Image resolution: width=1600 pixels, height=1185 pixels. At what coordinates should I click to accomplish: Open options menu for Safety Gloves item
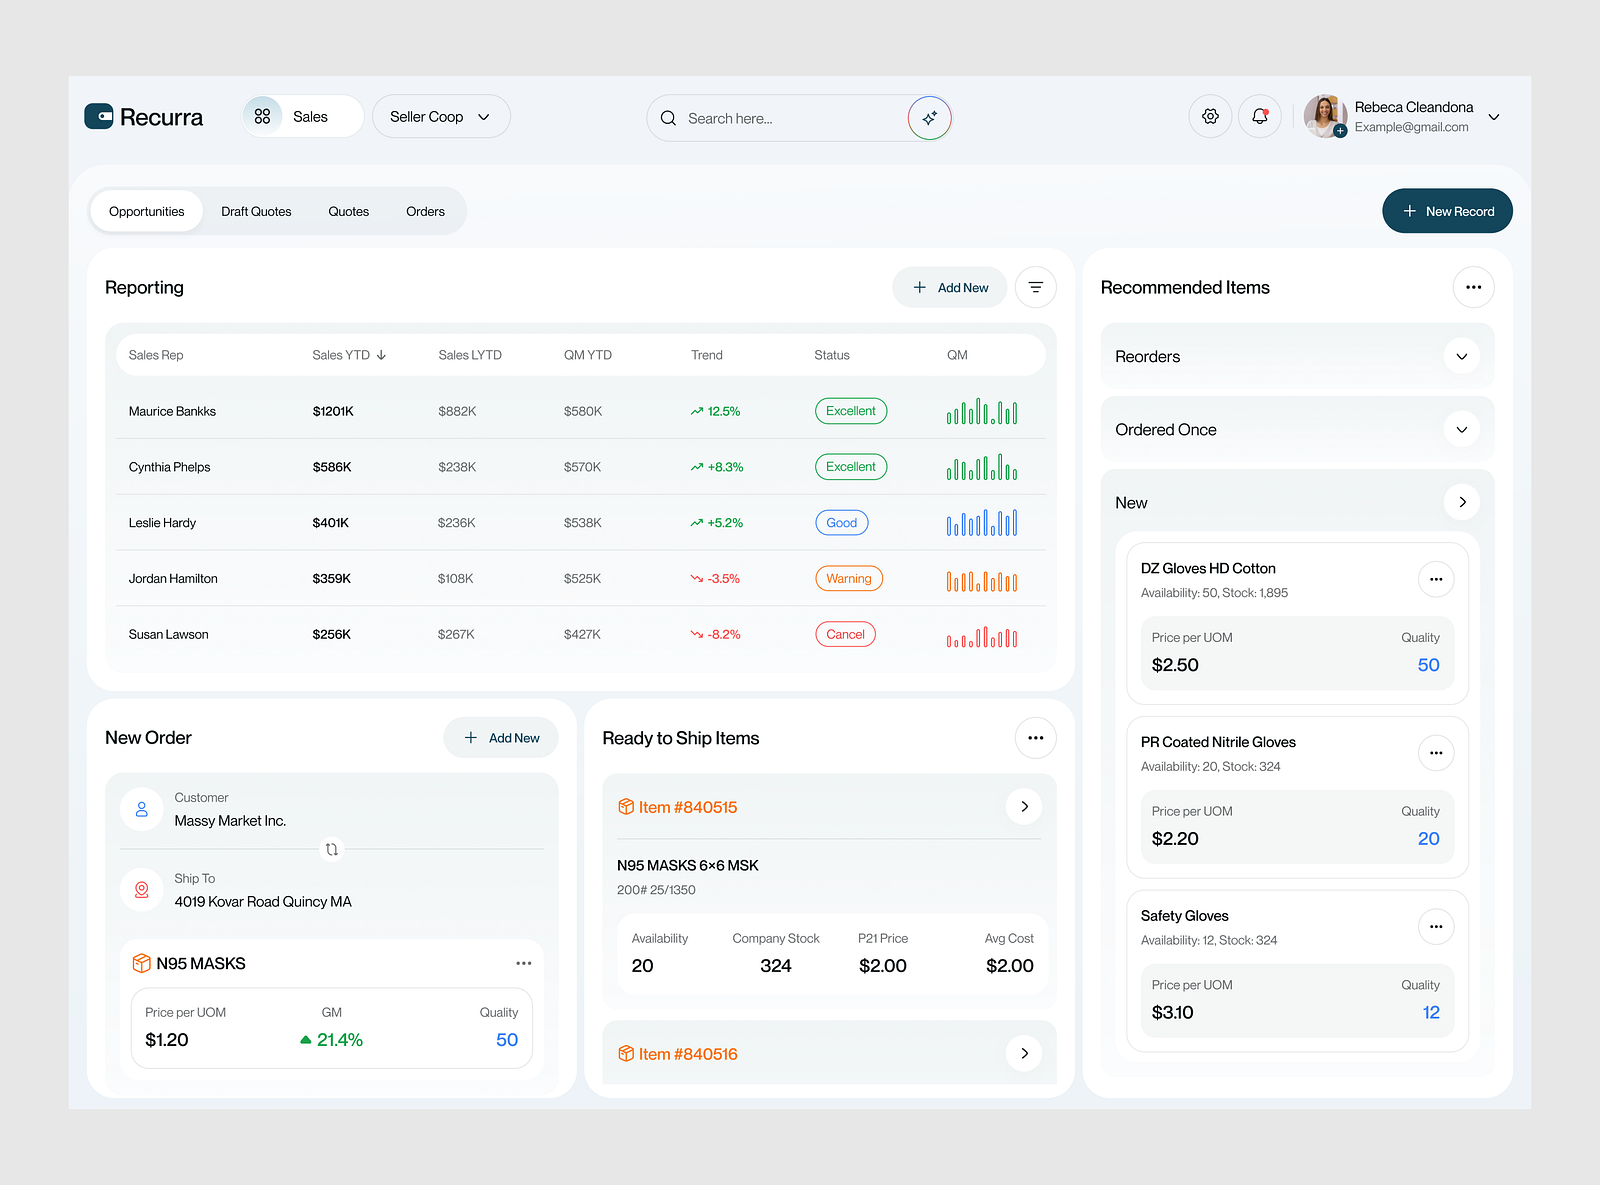tap(1436, 926)
